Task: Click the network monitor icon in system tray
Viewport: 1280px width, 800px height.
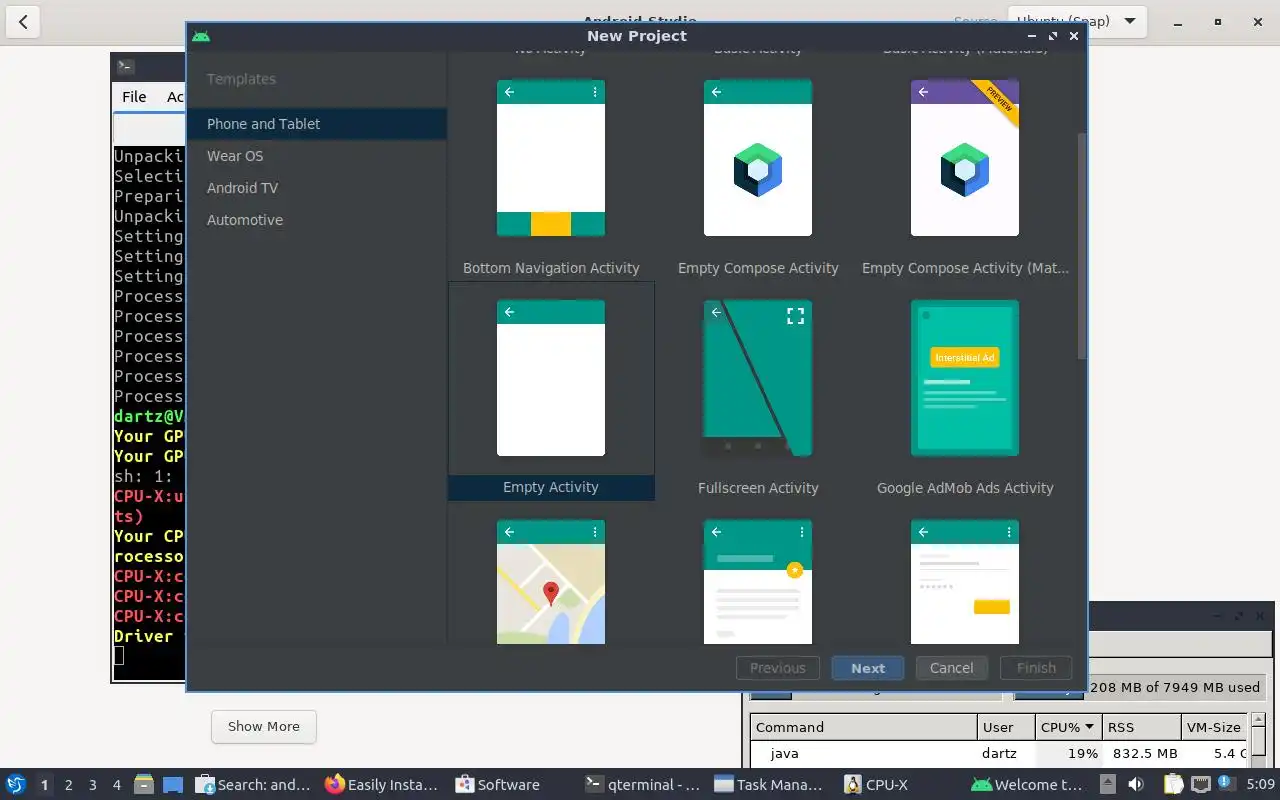Action: point(1199,785)
